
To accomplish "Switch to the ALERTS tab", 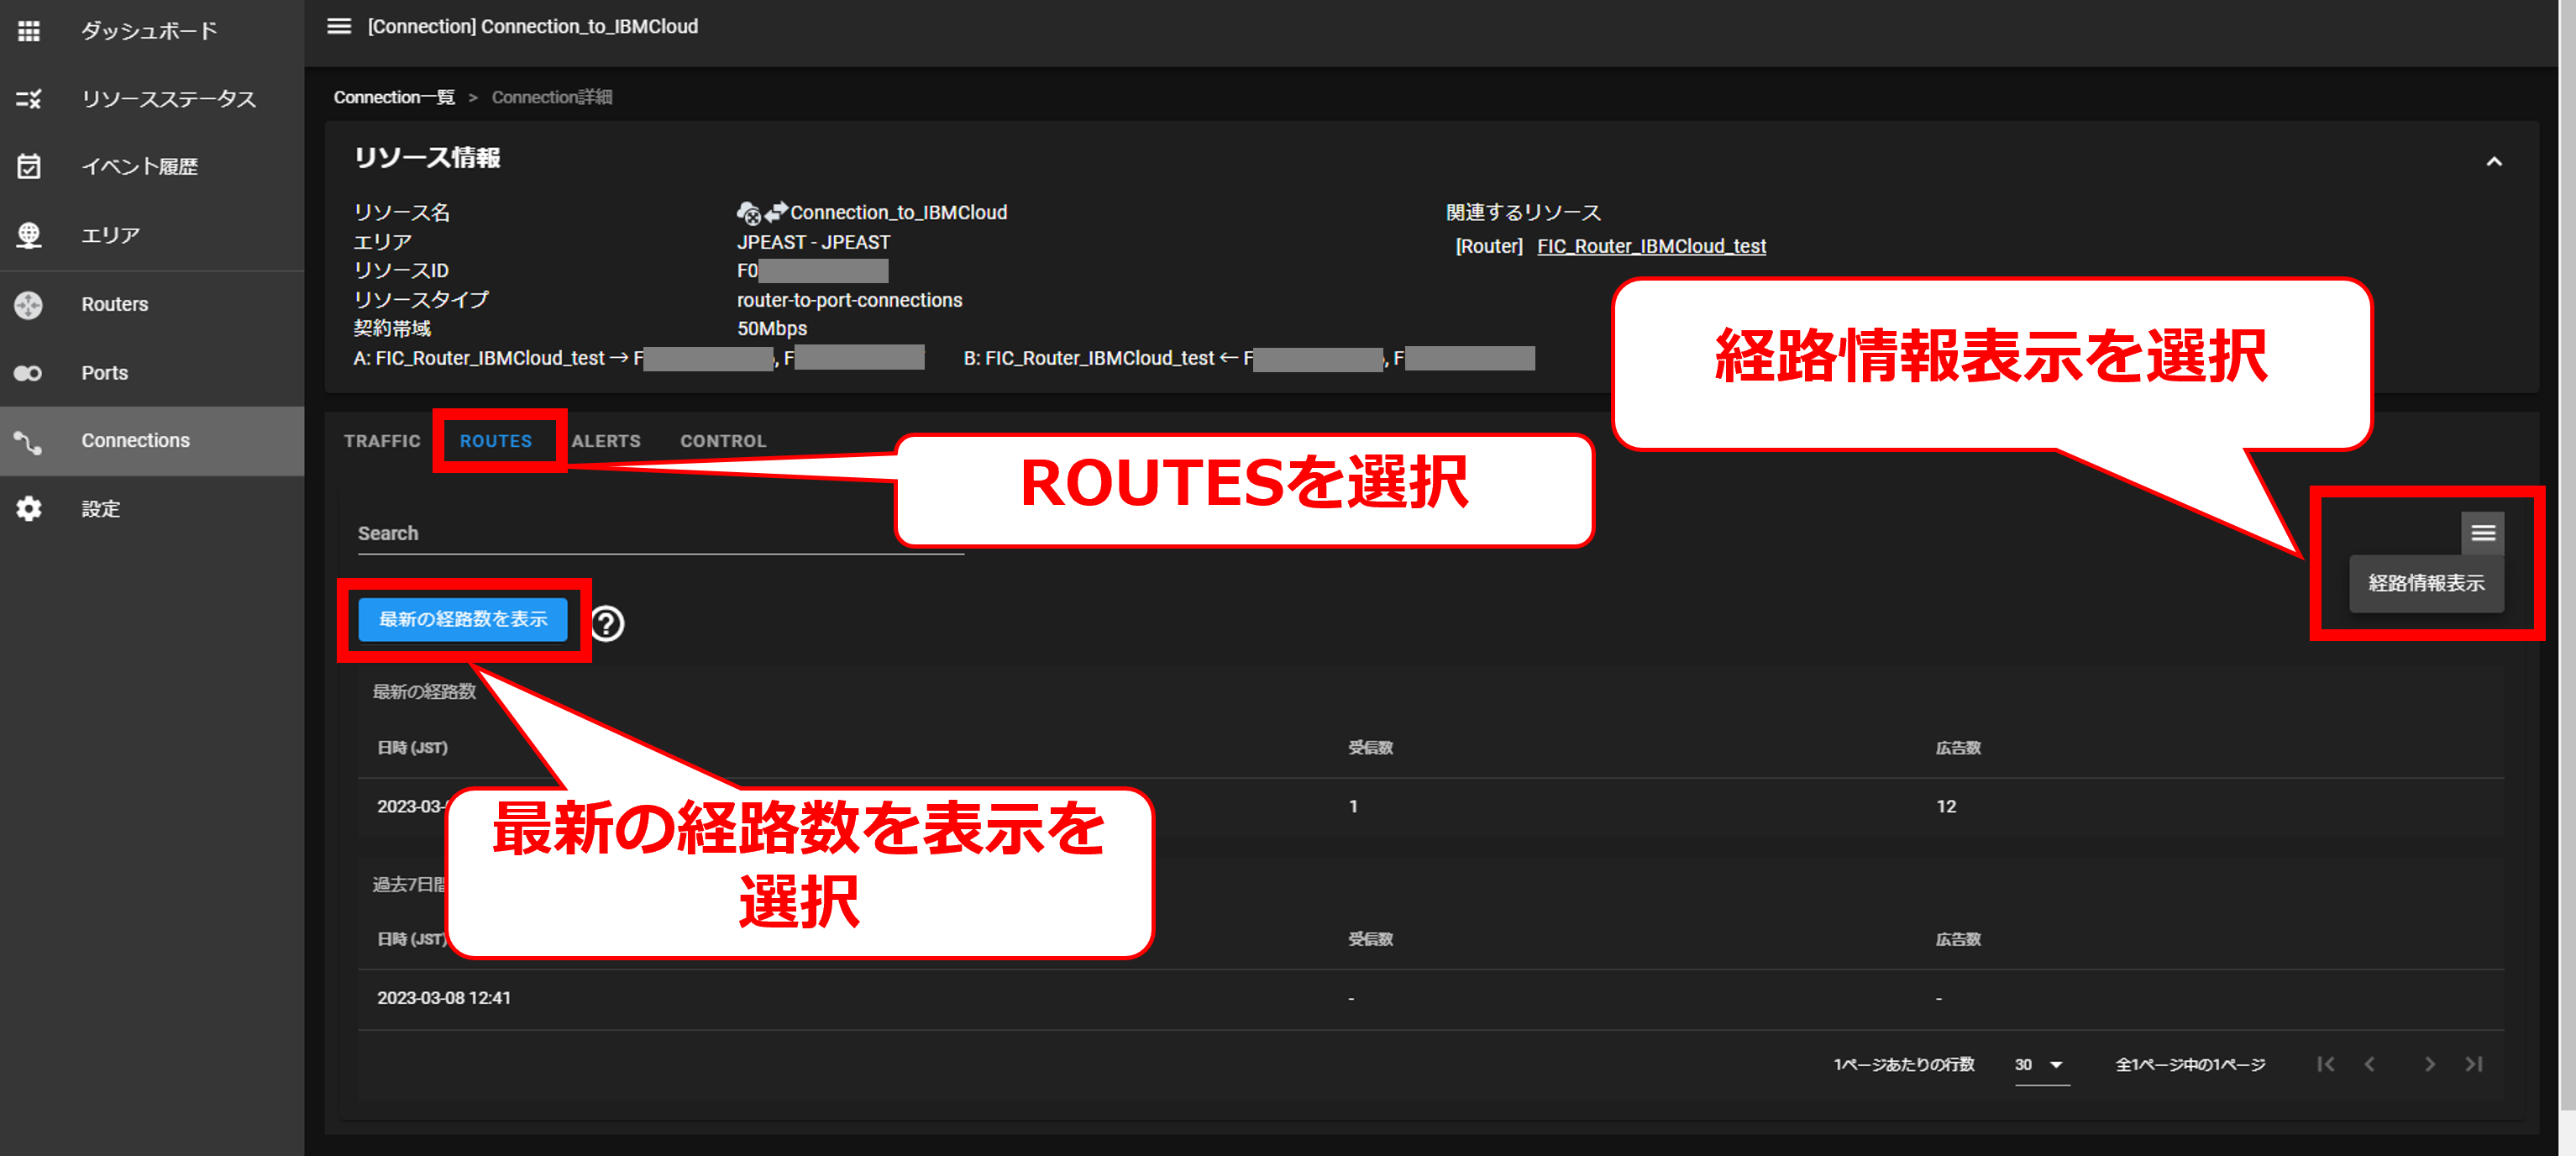I will click(x=606, y=441).
